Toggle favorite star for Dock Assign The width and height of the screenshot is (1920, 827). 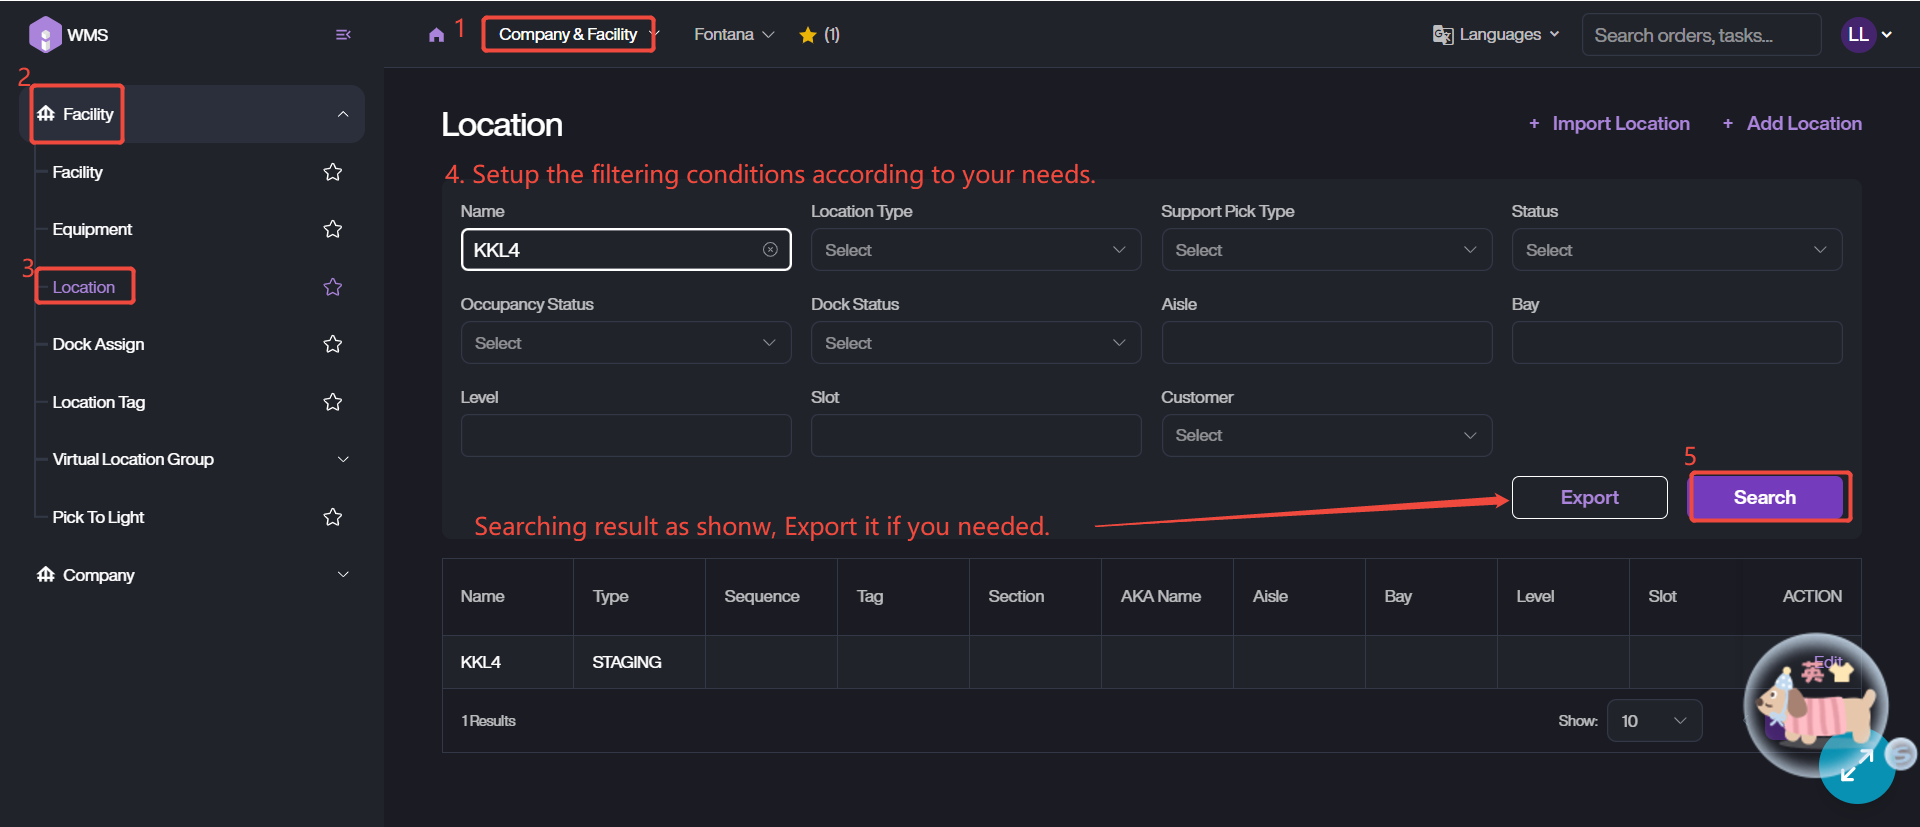pos(333,344)
